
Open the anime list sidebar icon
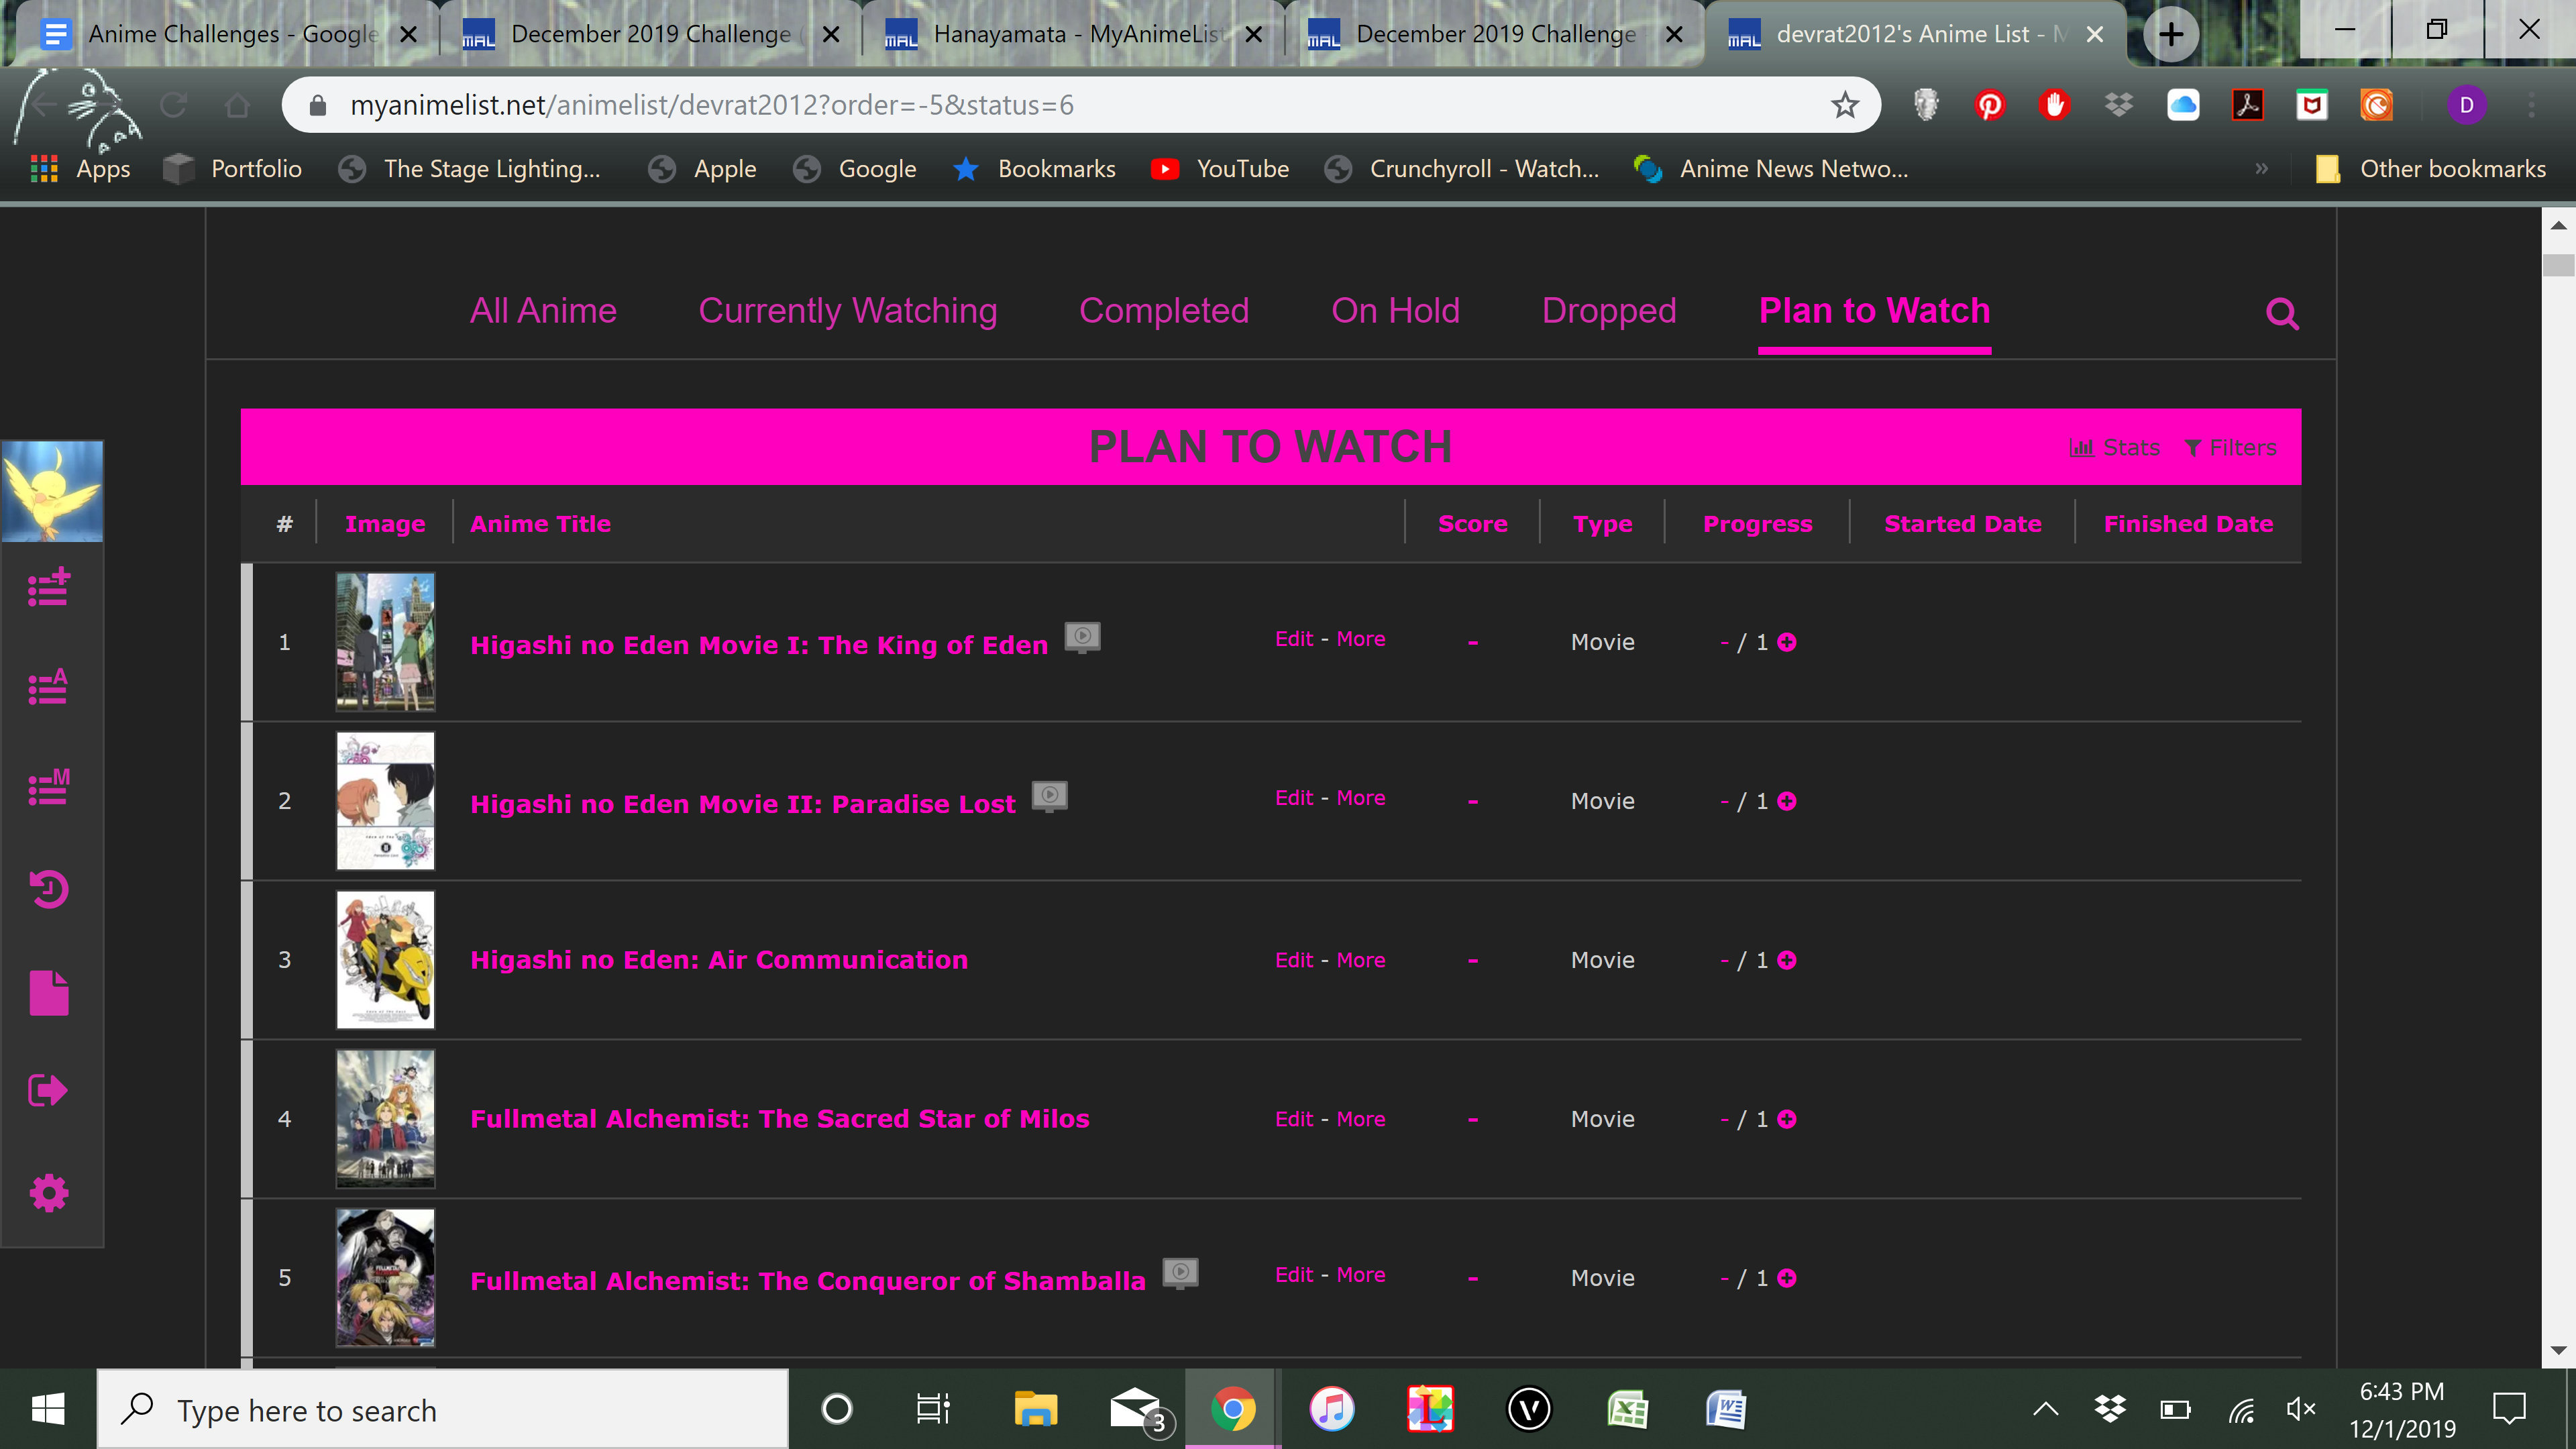(x=48, y=687)
